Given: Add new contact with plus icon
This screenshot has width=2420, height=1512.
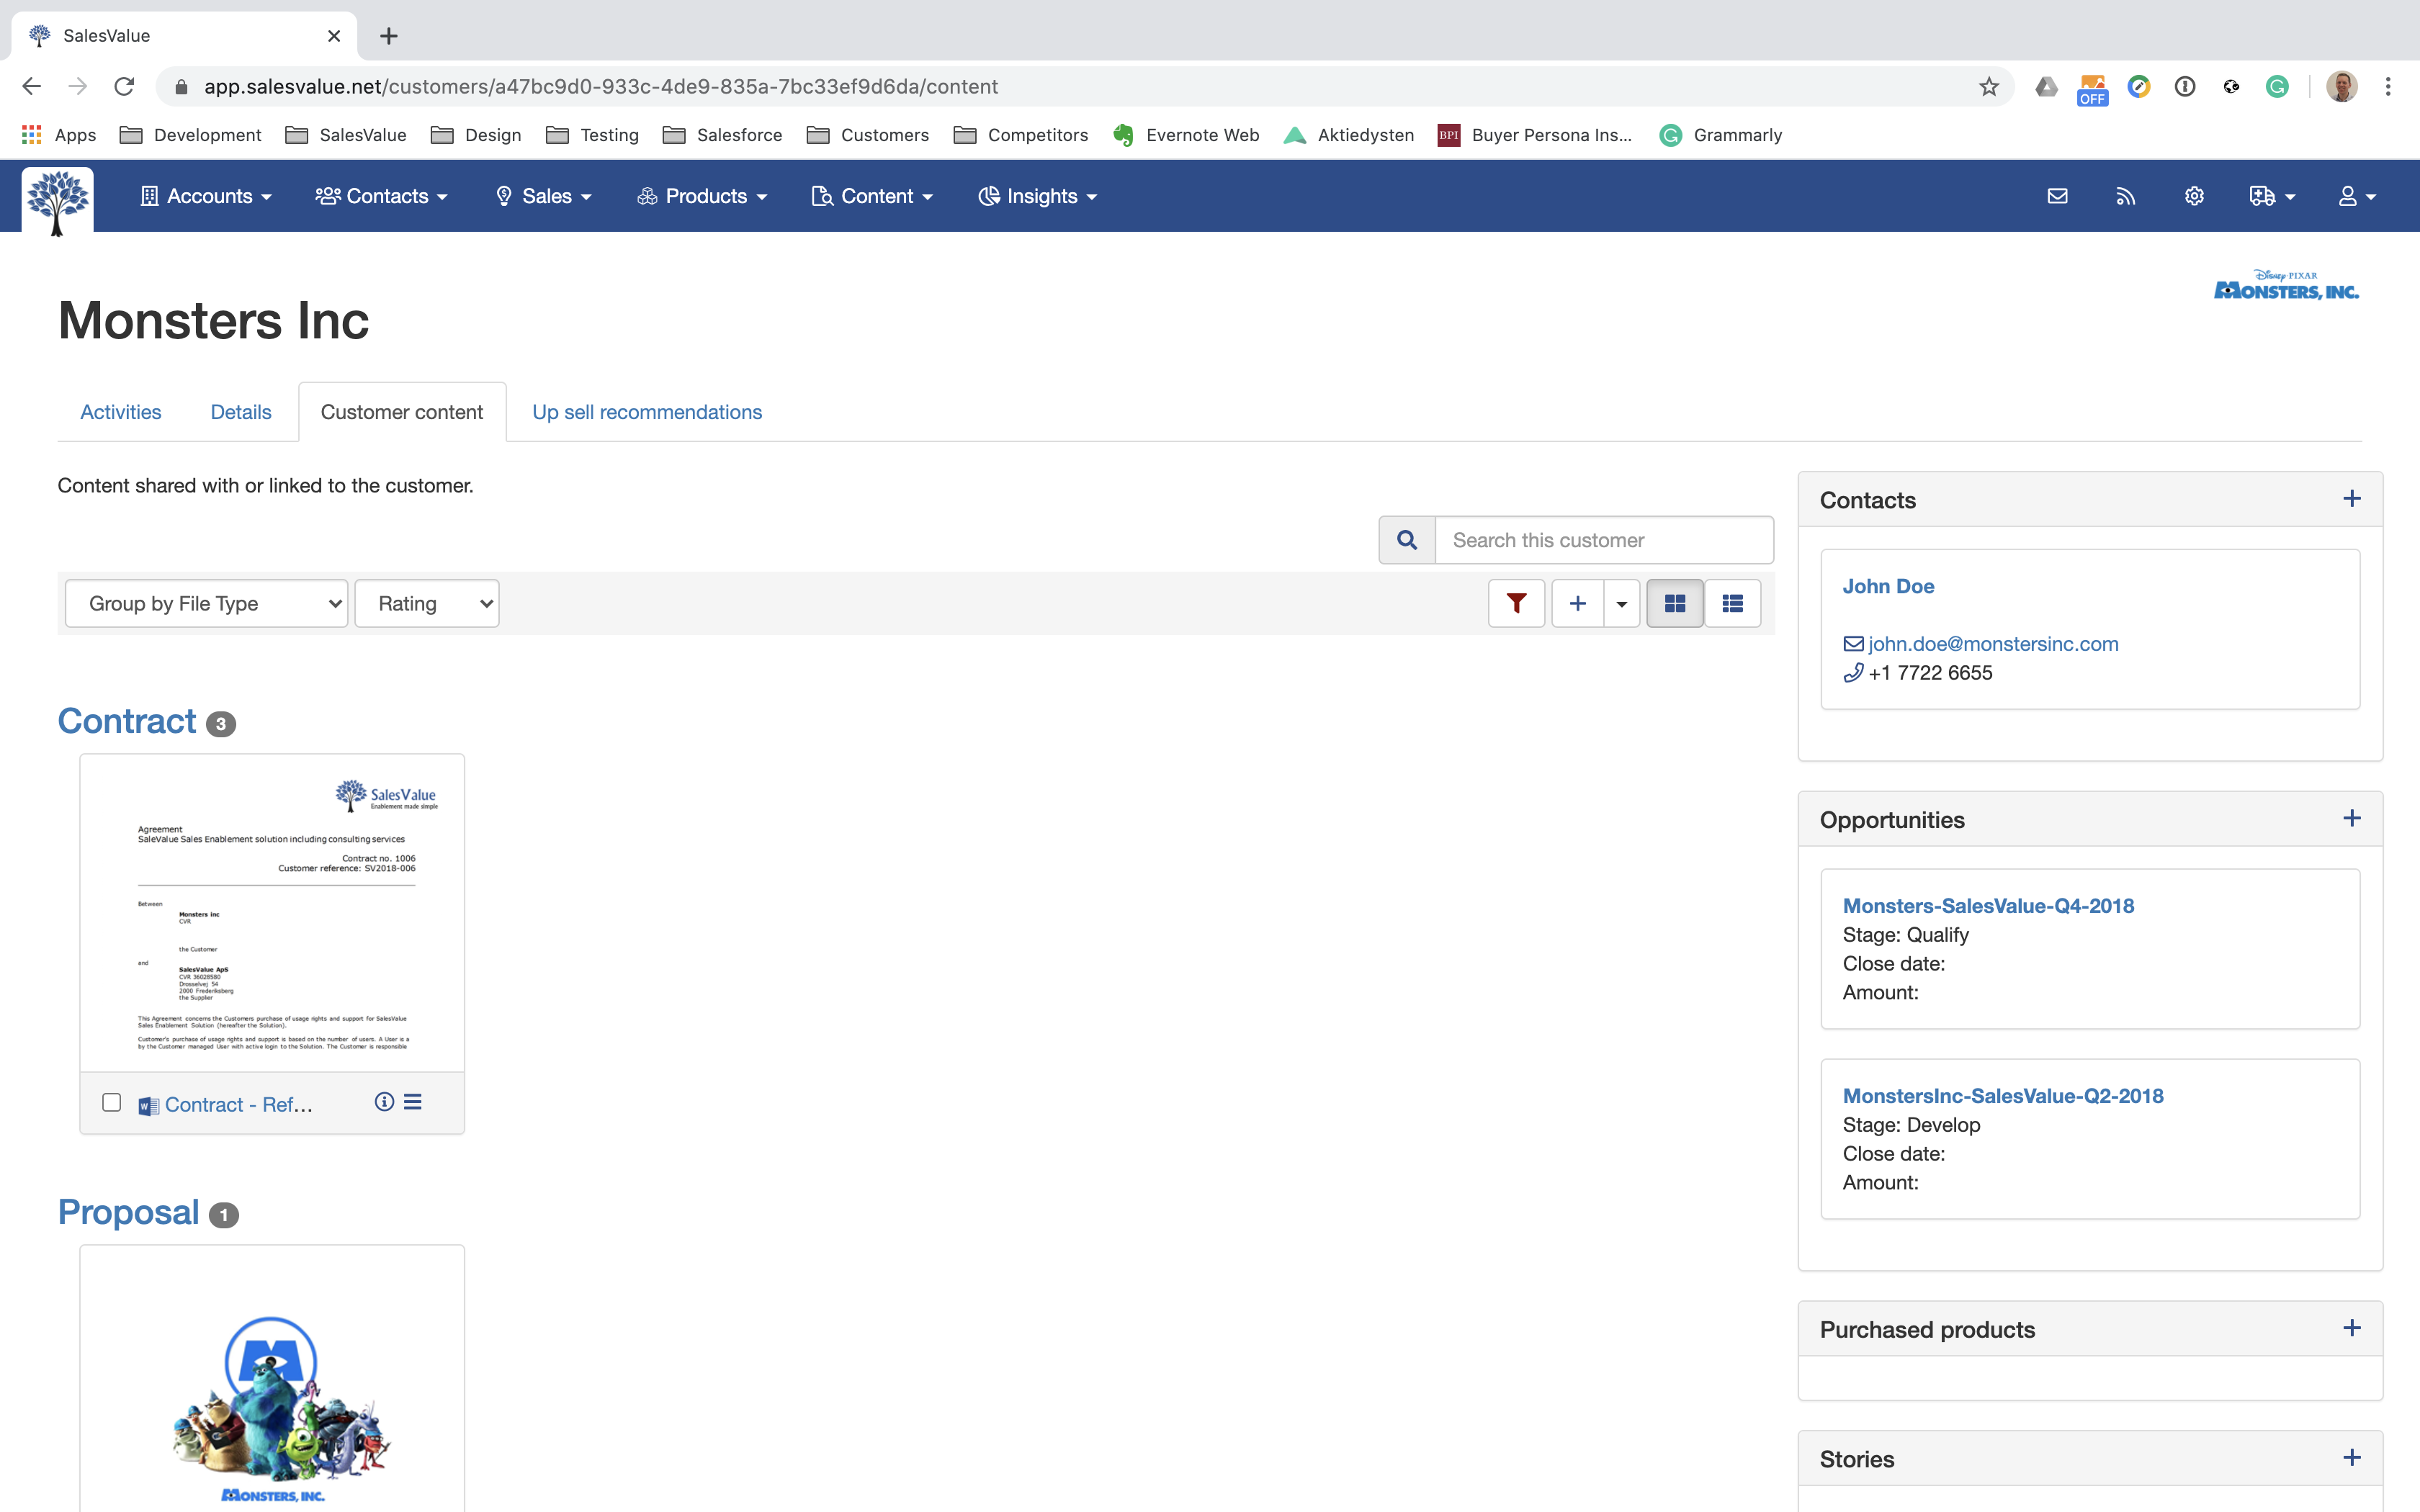Looking at the screenshot, I should pos(2352,499).
